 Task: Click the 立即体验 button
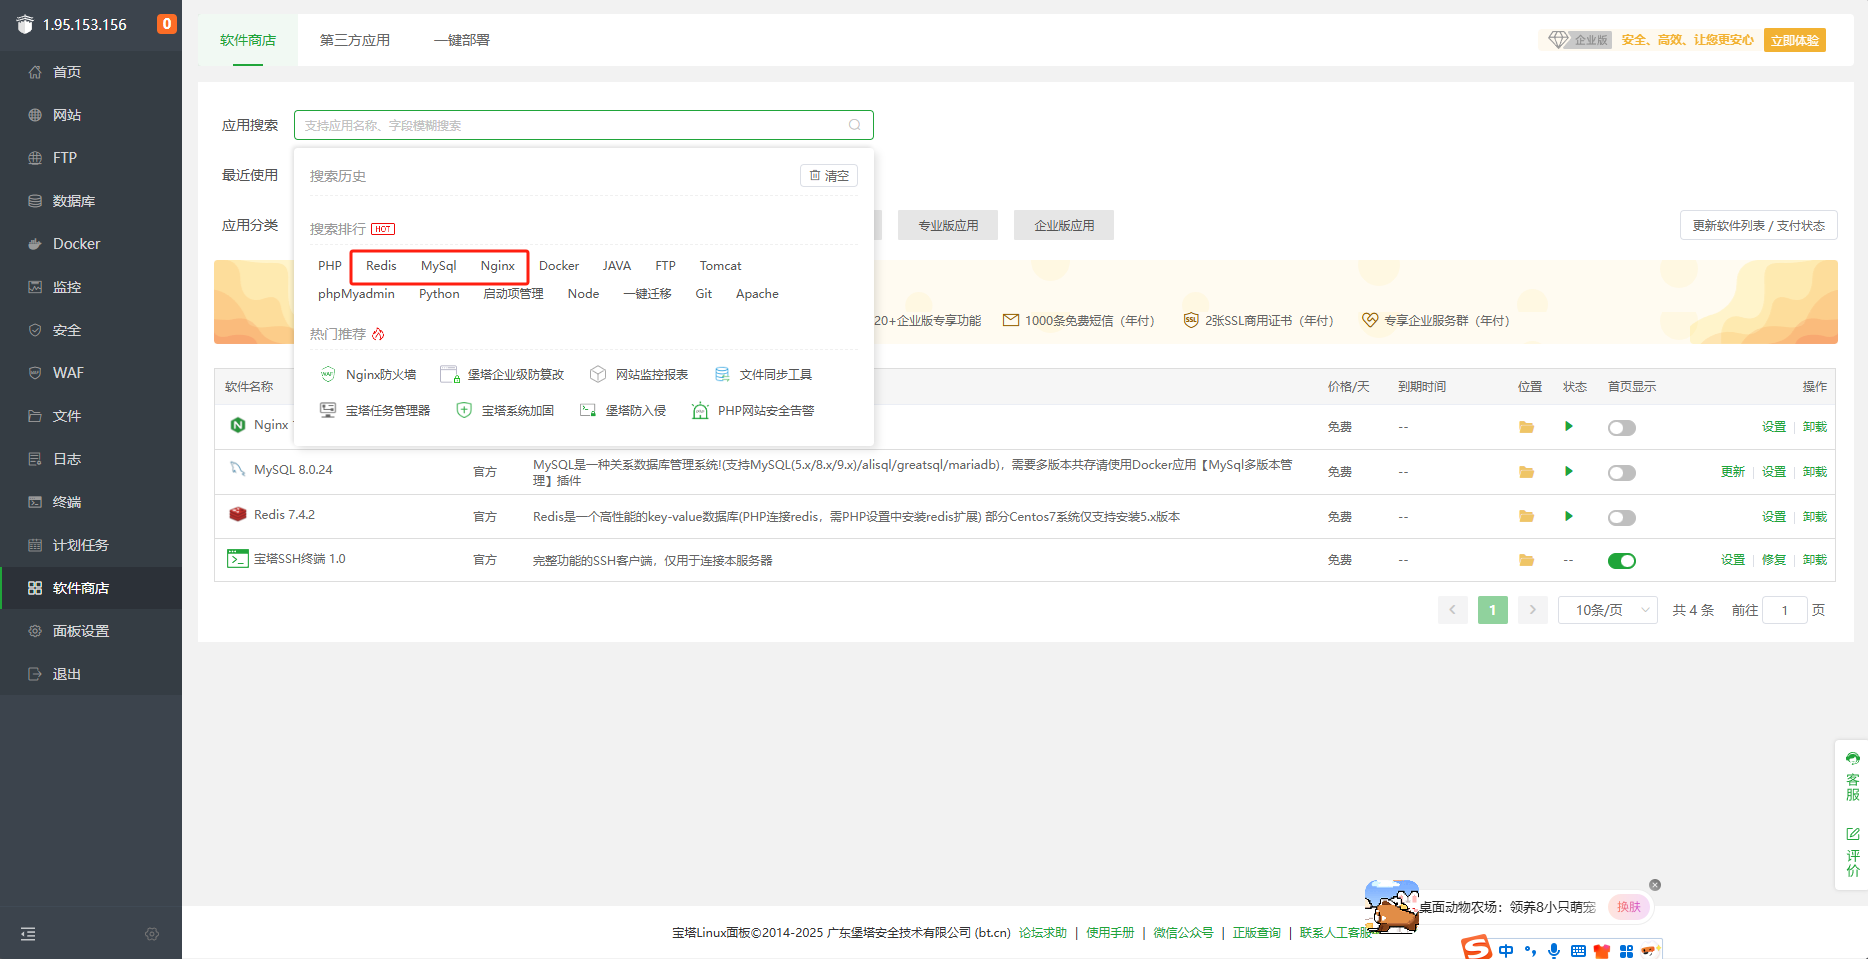coord(1795,40)
